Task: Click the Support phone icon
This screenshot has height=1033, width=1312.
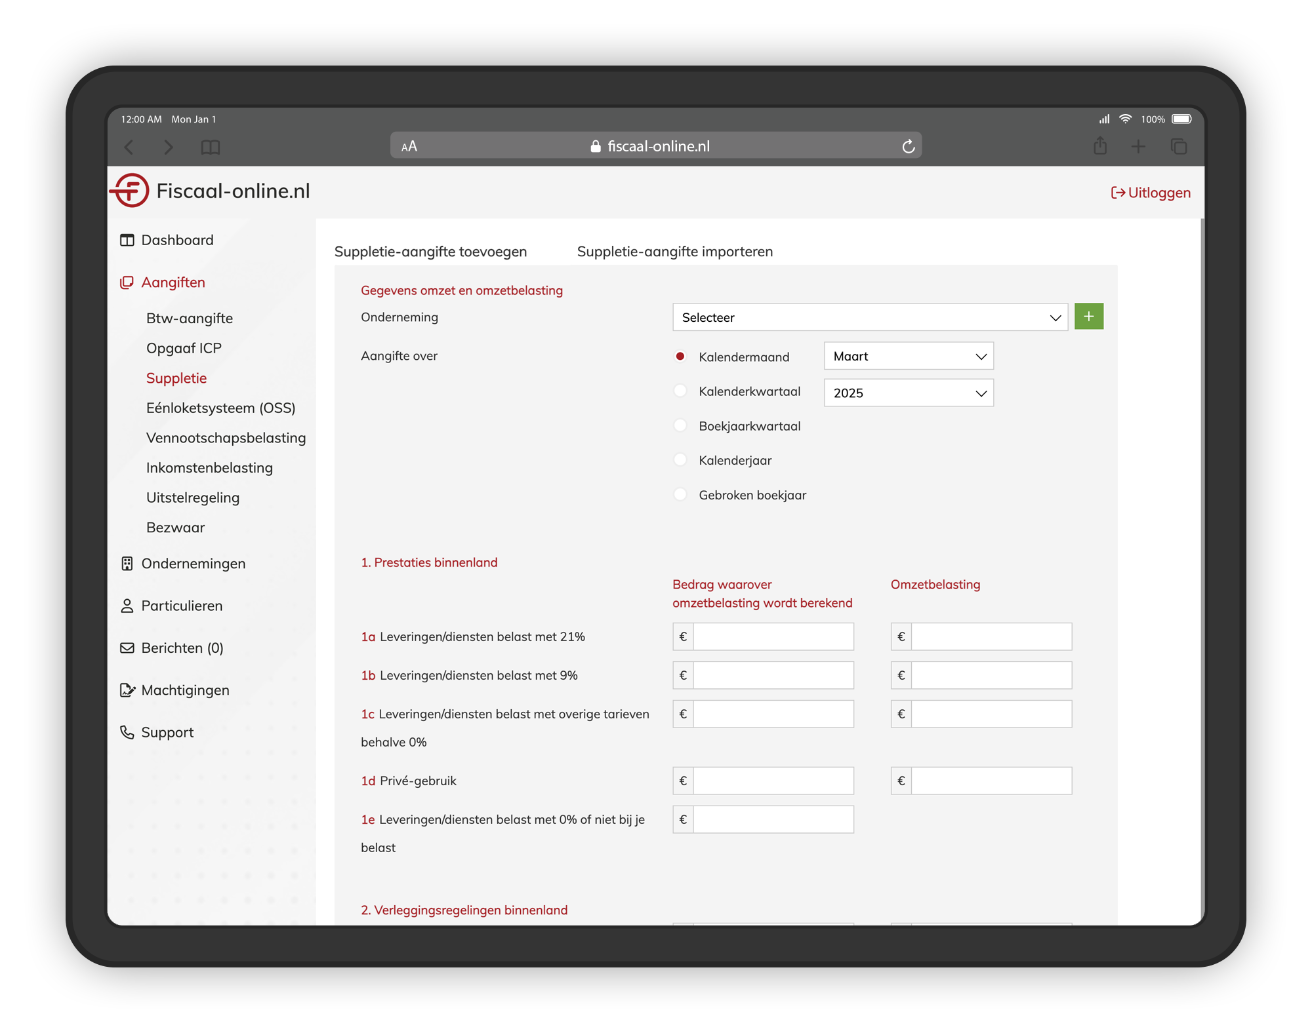Action: tap(127, 732)
